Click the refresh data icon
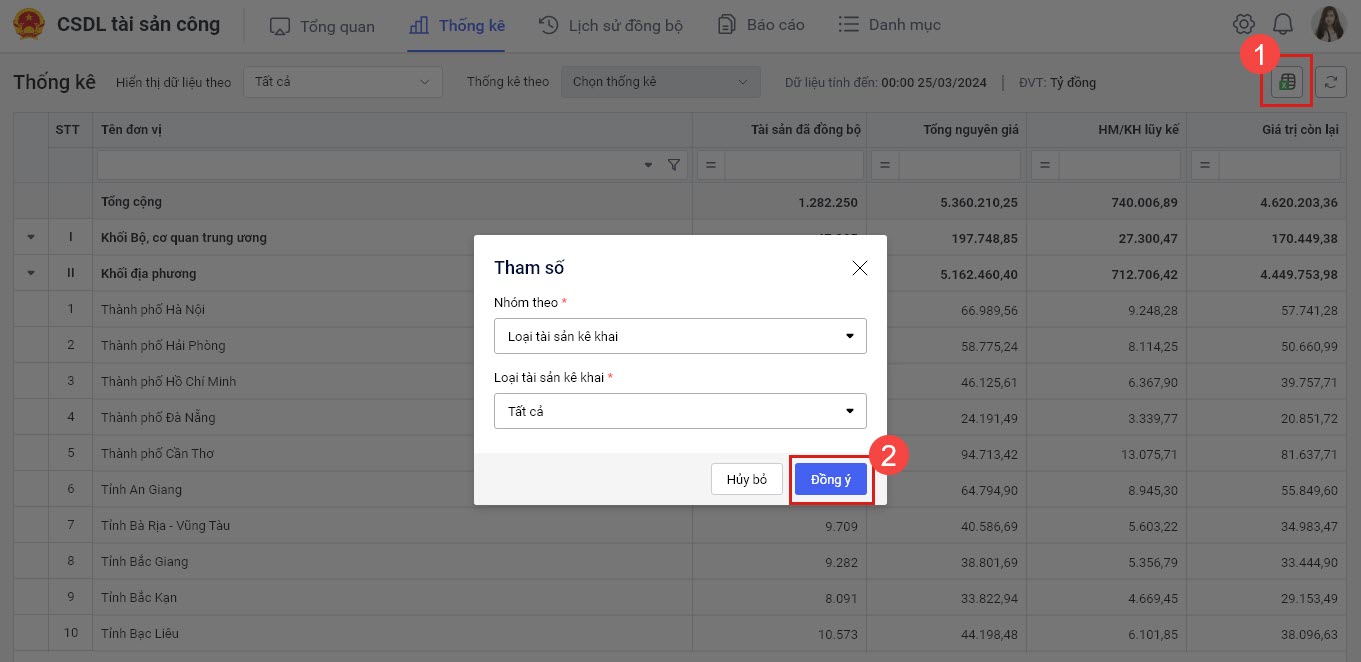1361x662 pixels. click(1330, 82)
